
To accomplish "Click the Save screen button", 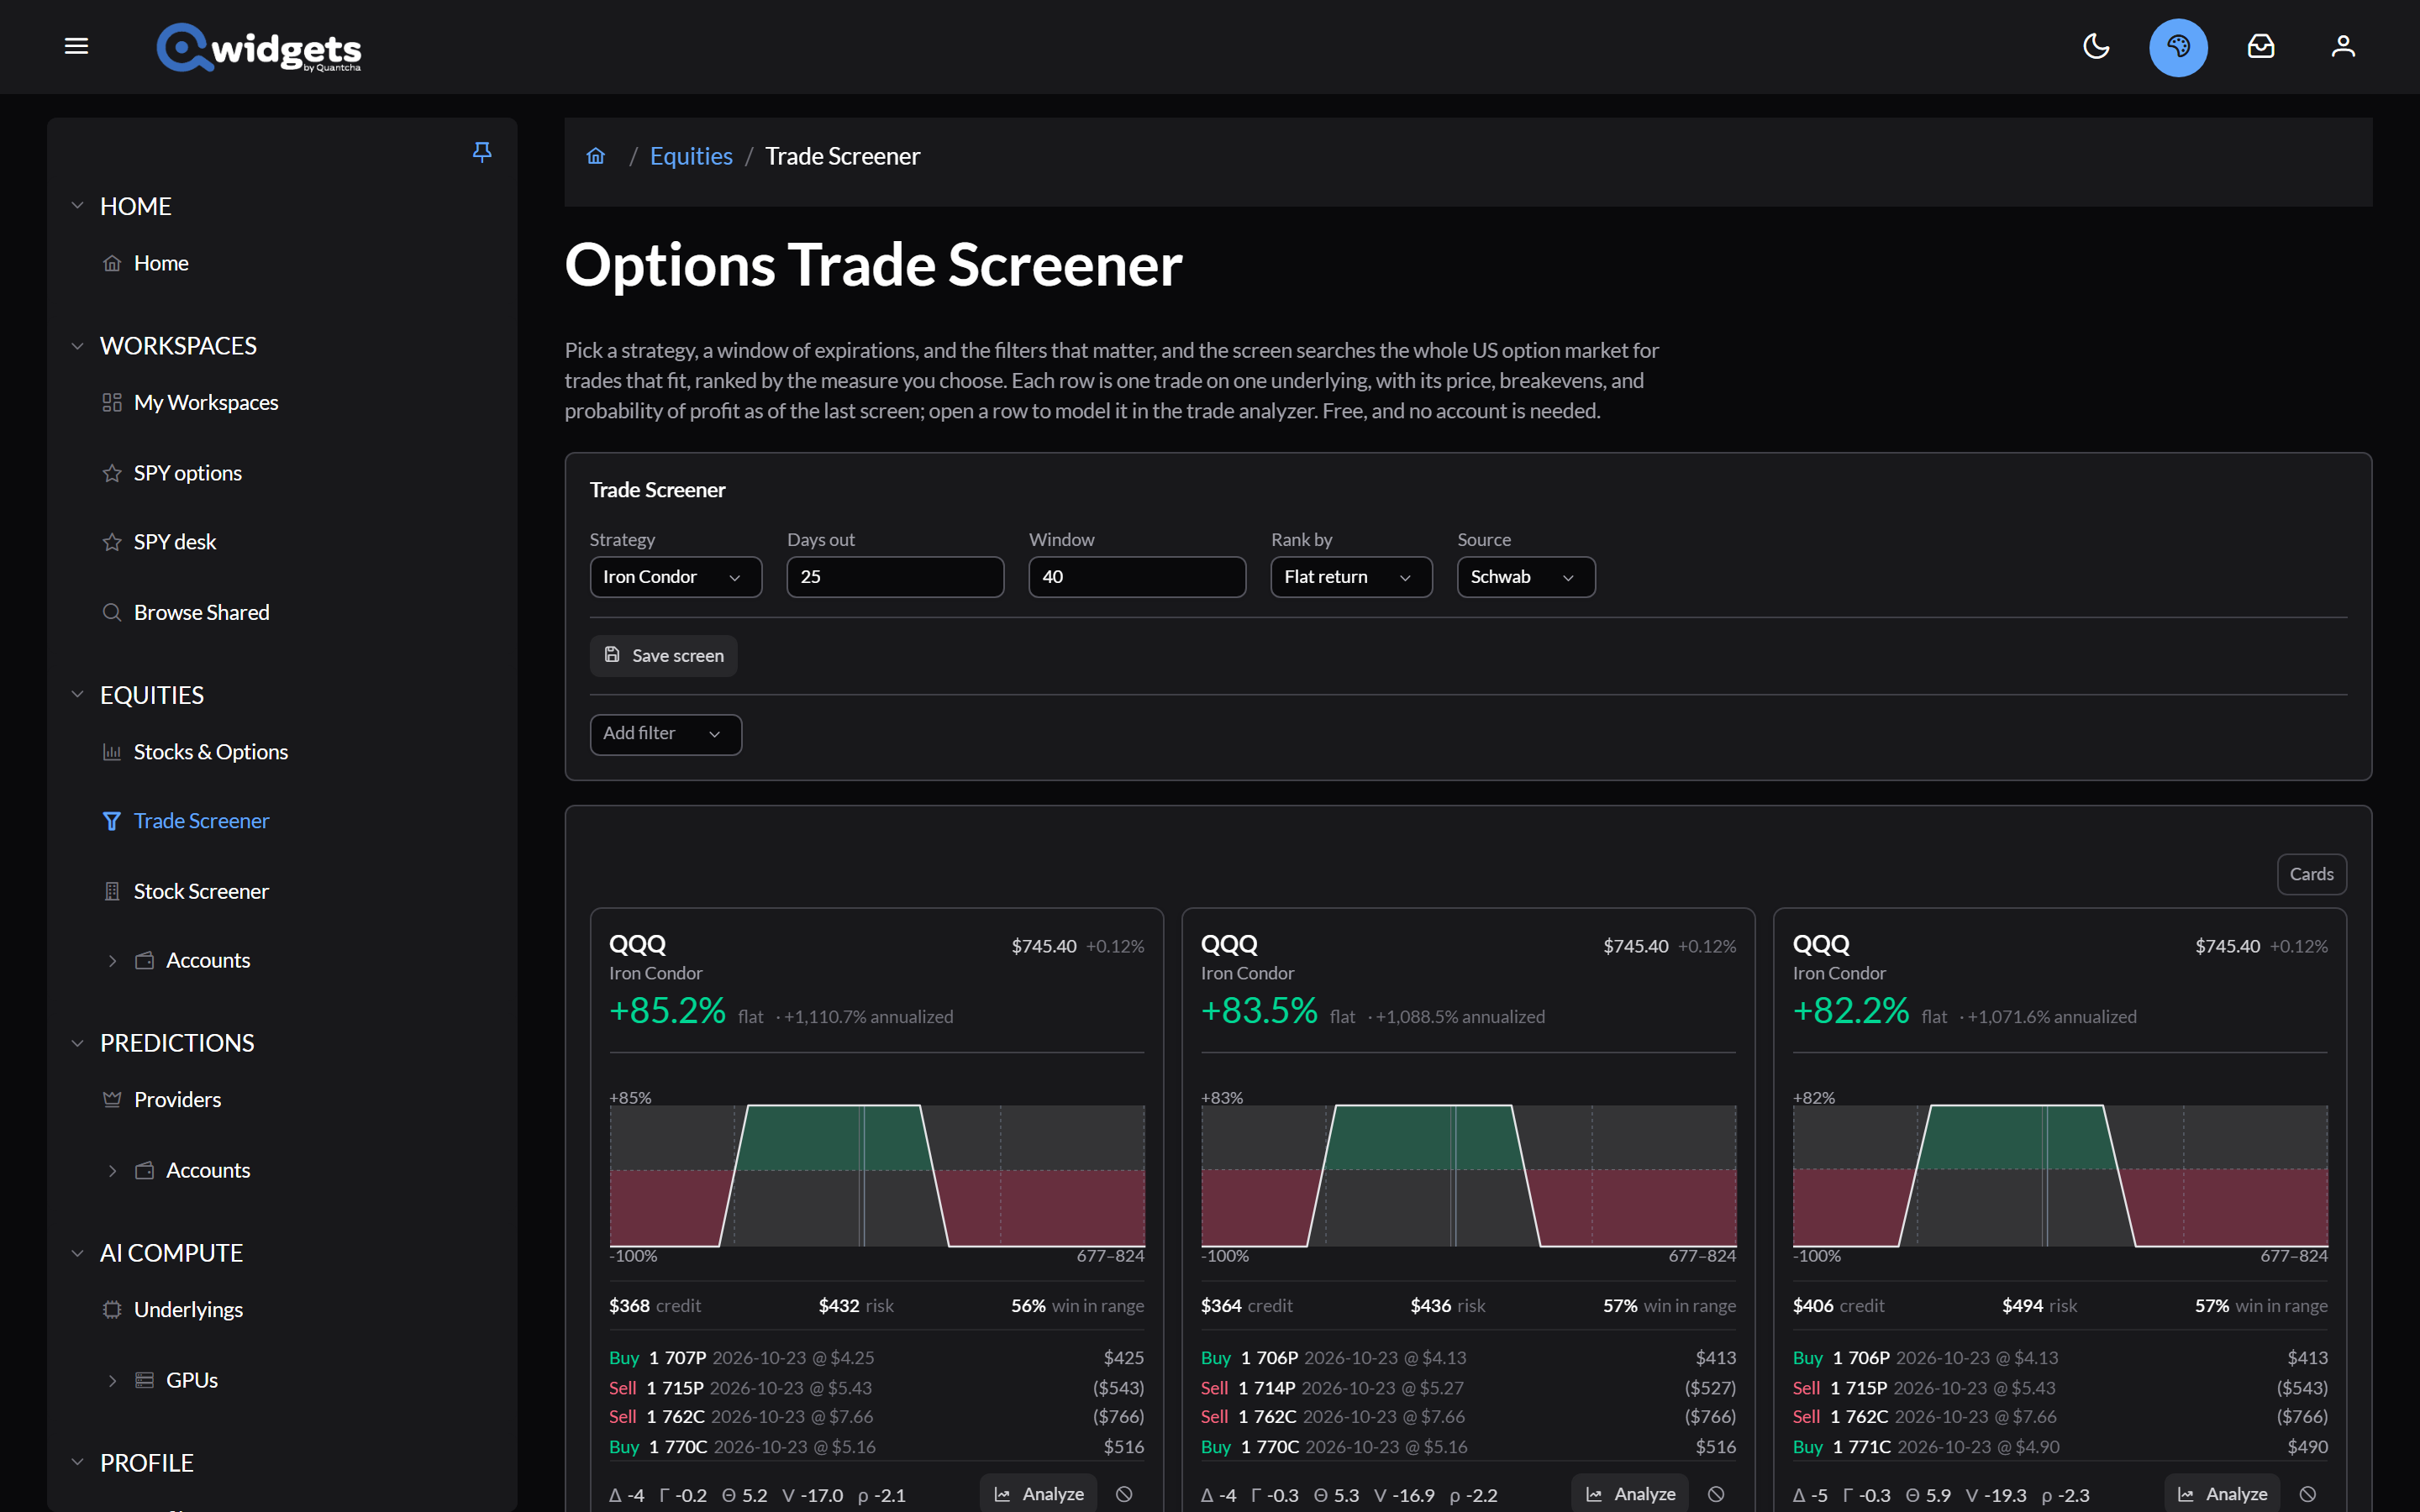I will [x=664, y=656].
